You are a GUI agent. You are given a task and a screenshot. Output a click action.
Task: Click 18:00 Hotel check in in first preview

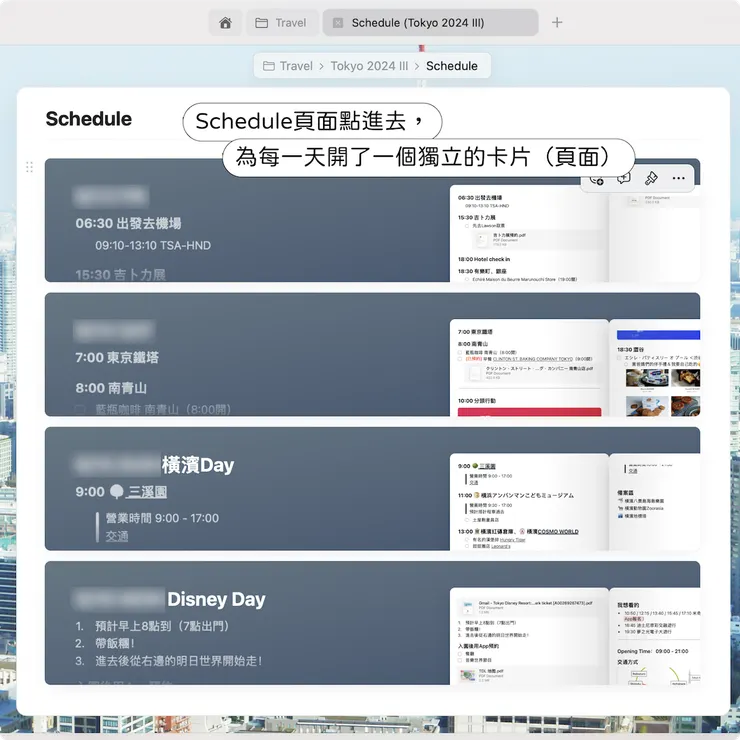tap(484, 259)
